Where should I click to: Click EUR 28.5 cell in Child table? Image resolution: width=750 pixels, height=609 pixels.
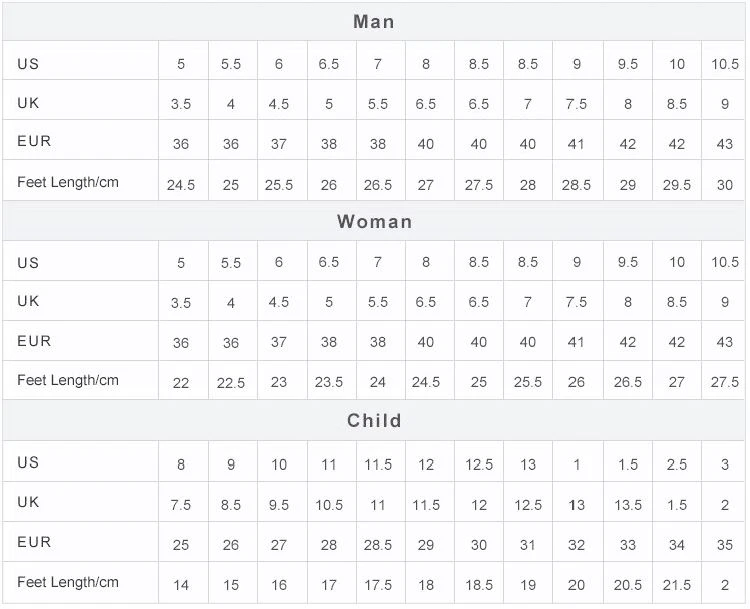(377, 545)
